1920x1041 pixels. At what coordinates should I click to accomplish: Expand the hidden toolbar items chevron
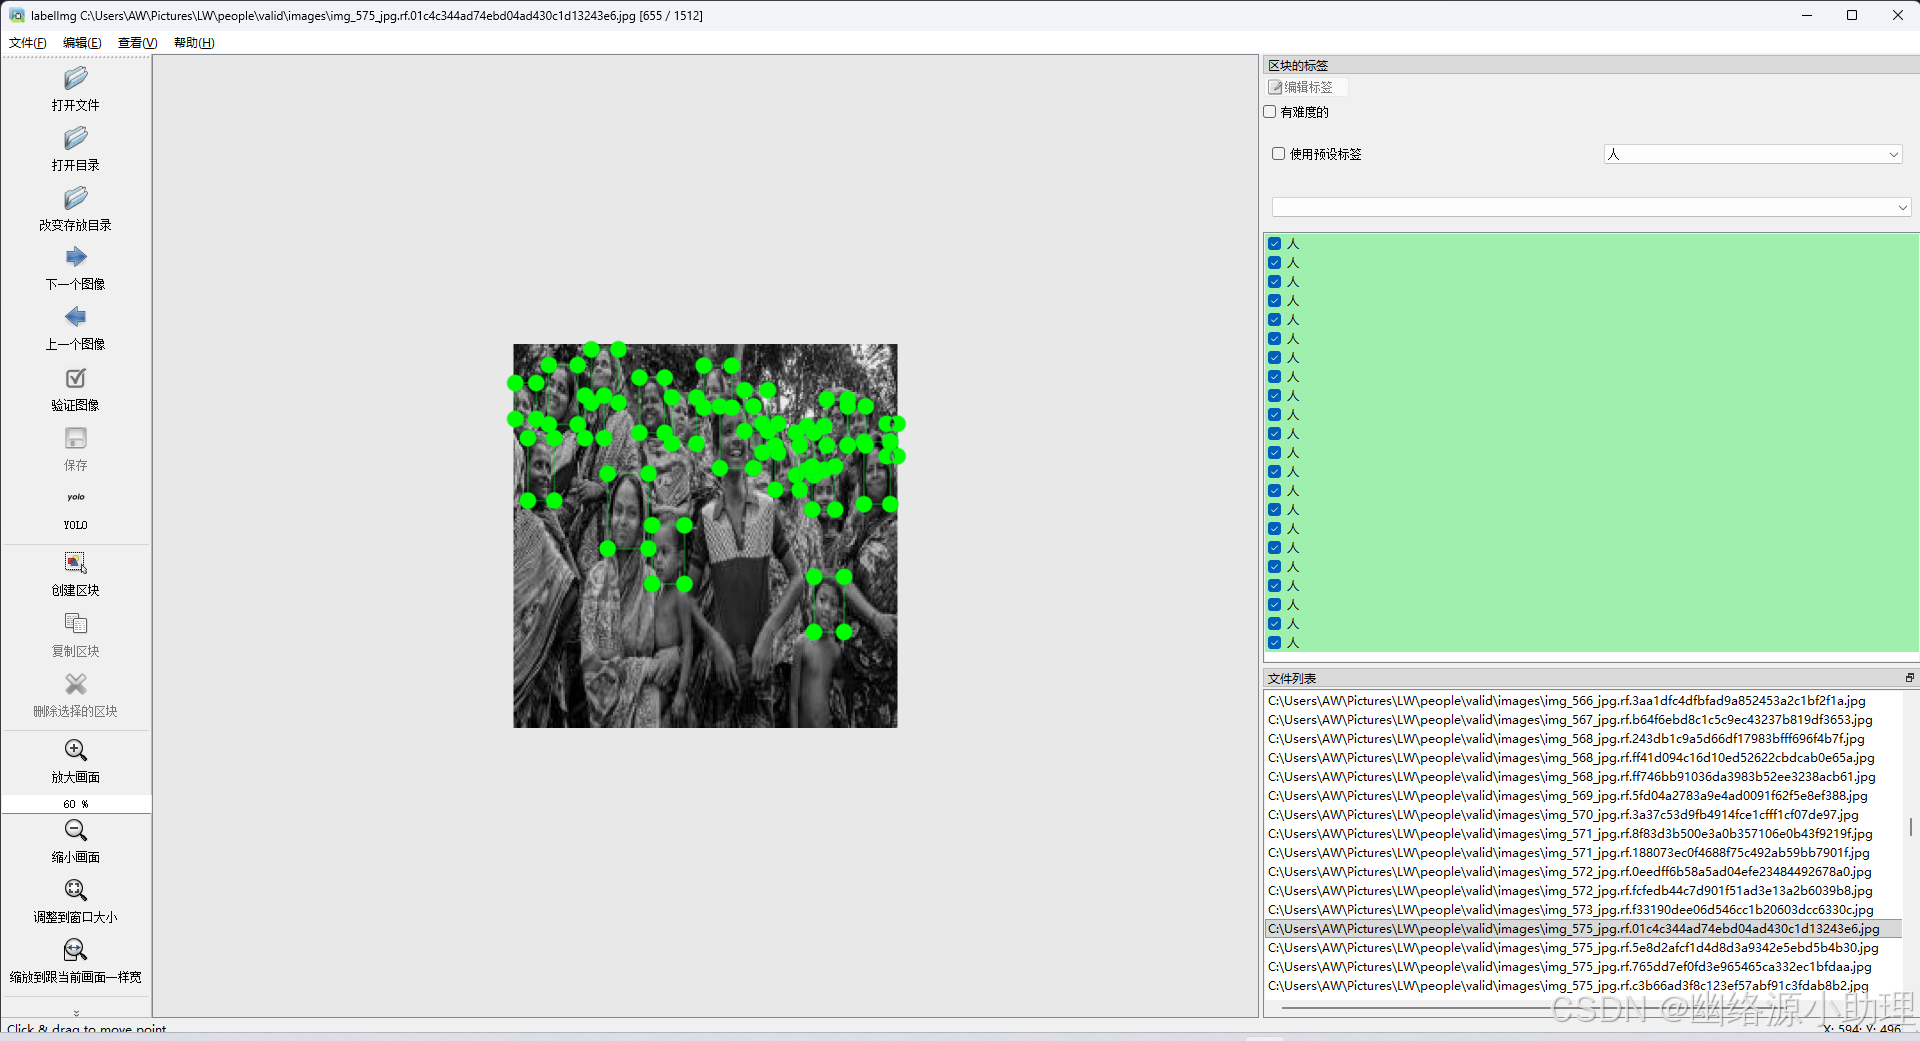[x=76, y=1013]
